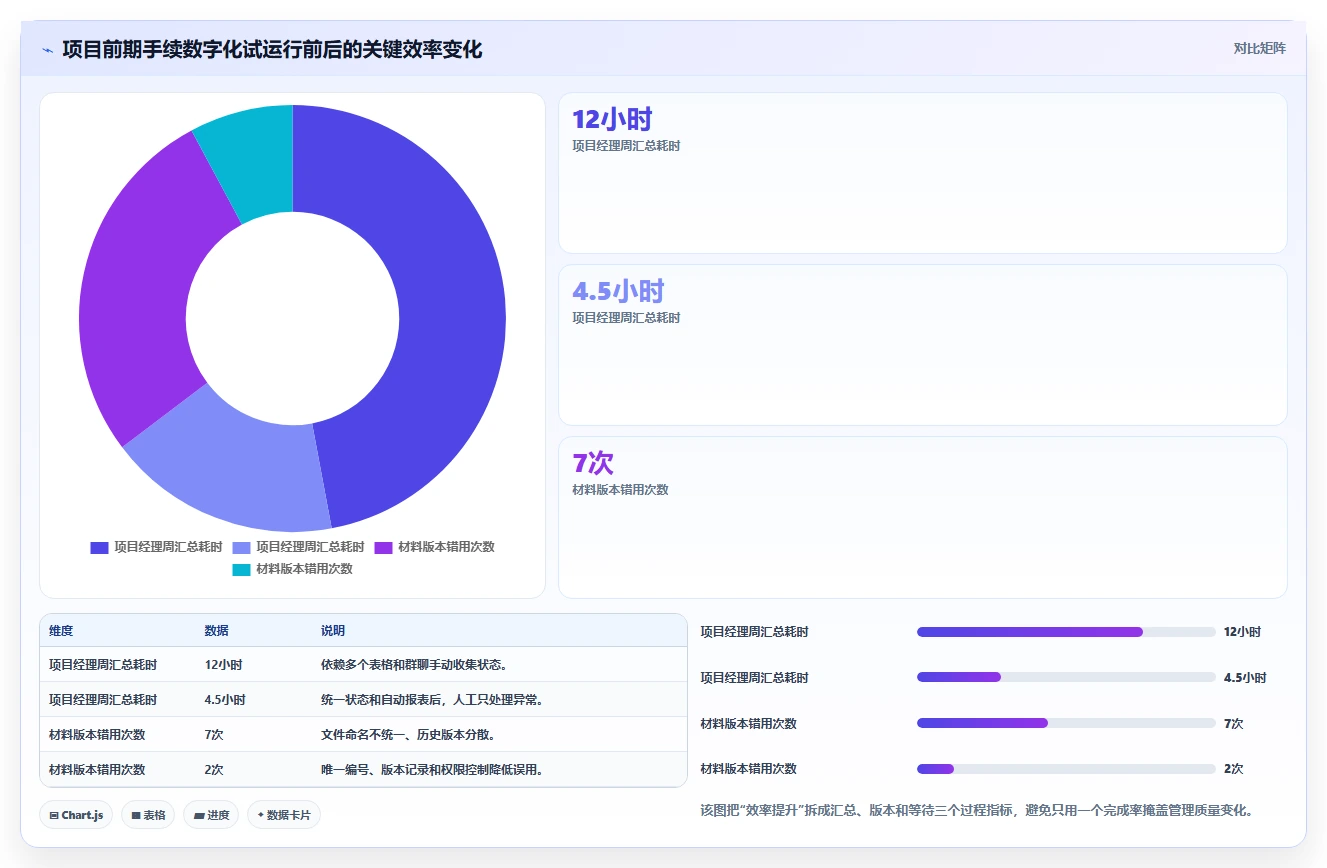Click the 2次 value beside its progress bar
Viewport: 1327px width, 868px height.
coord(1233,769)
